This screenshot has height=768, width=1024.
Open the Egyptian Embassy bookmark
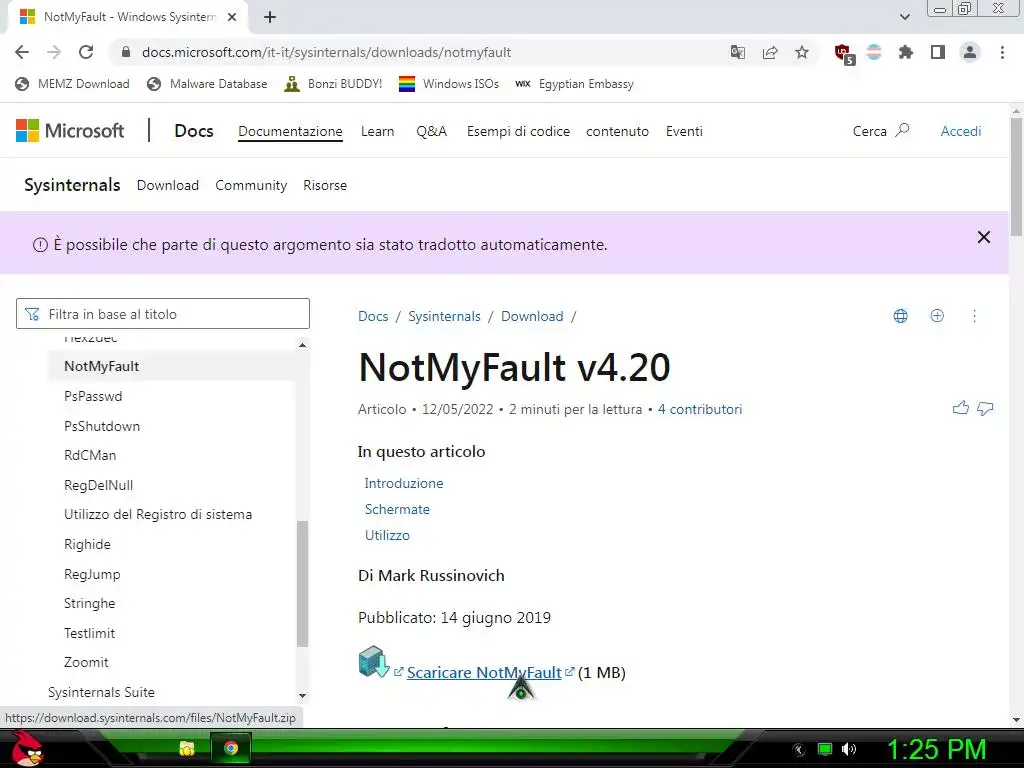tap(574, 84)
